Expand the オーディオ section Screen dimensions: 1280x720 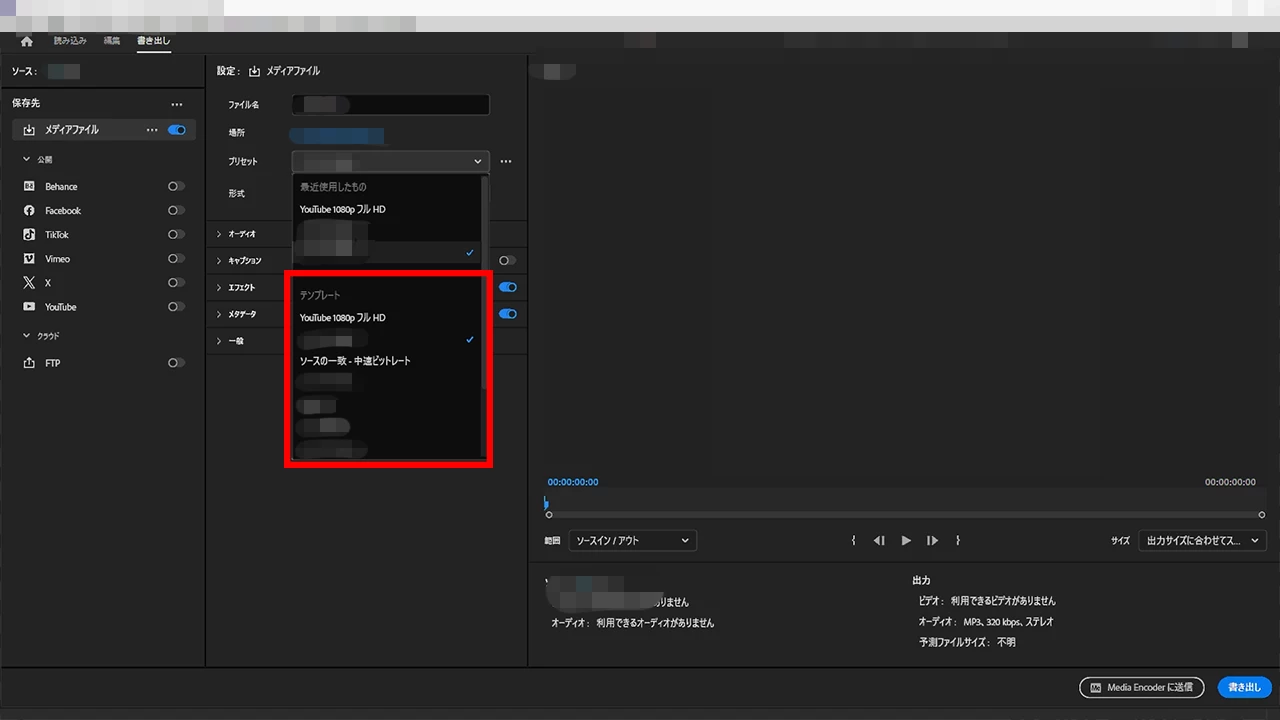(x=219, y=234)
